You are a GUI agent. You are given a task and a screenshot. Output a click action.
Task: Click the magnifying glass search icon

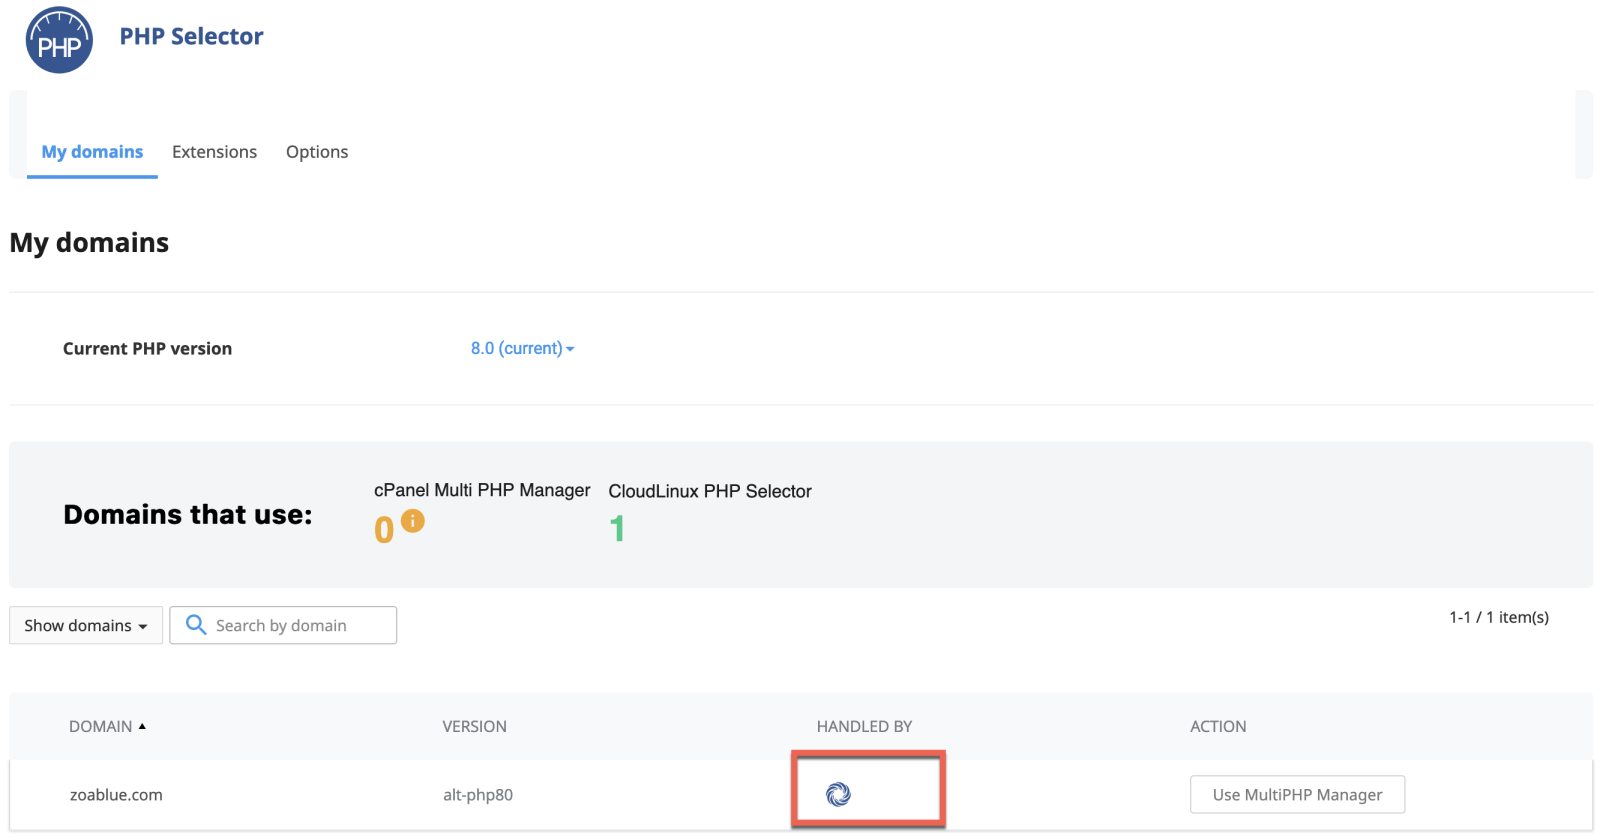coord(196,625)
